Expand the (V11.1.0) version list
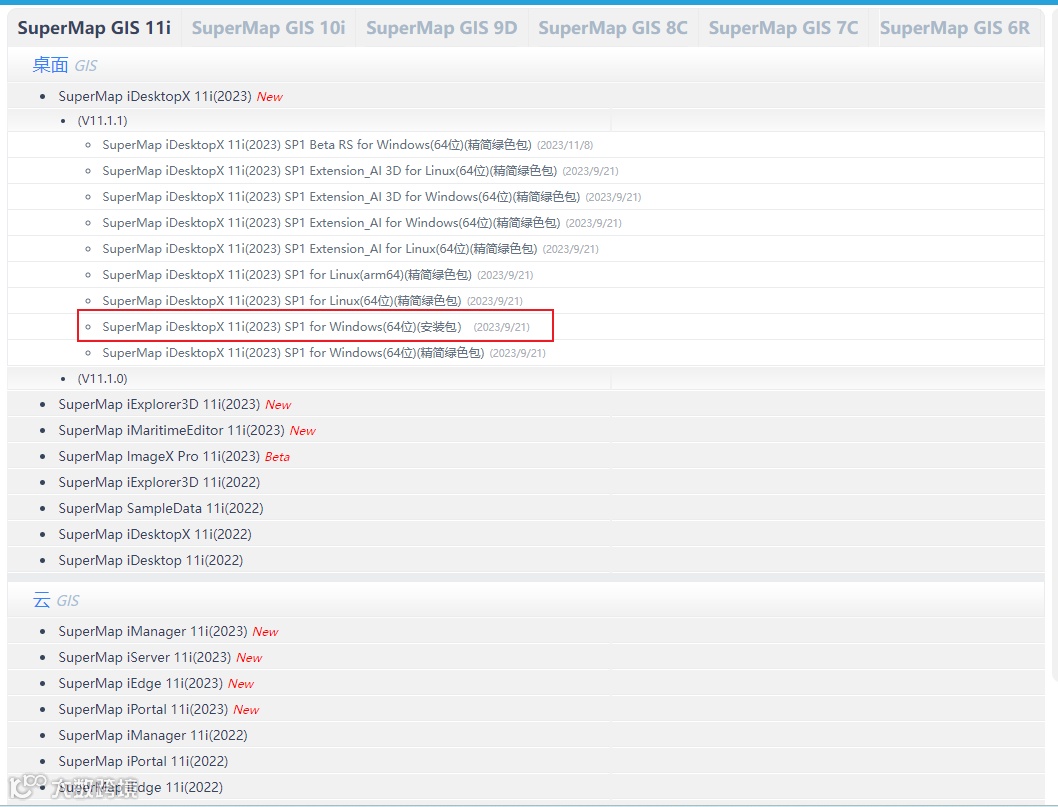The width and height of the screenshot is (1058, 807). pyautogui.click(x=102, y=379)
